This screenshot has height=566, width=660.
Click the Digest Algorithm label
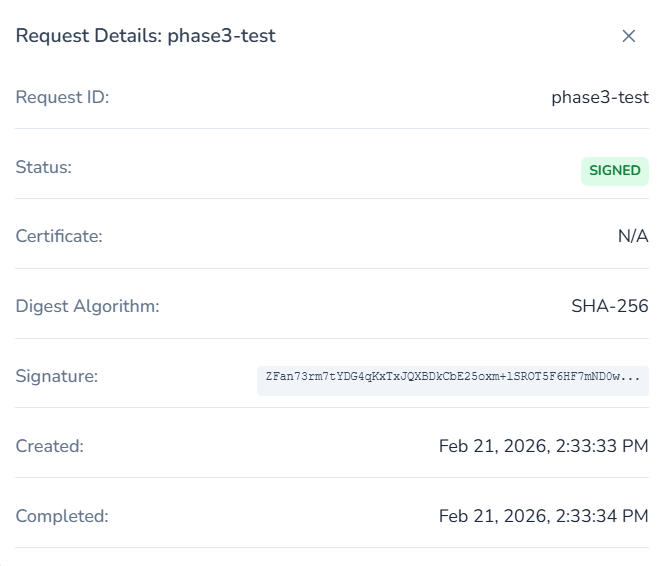[87, 307]
